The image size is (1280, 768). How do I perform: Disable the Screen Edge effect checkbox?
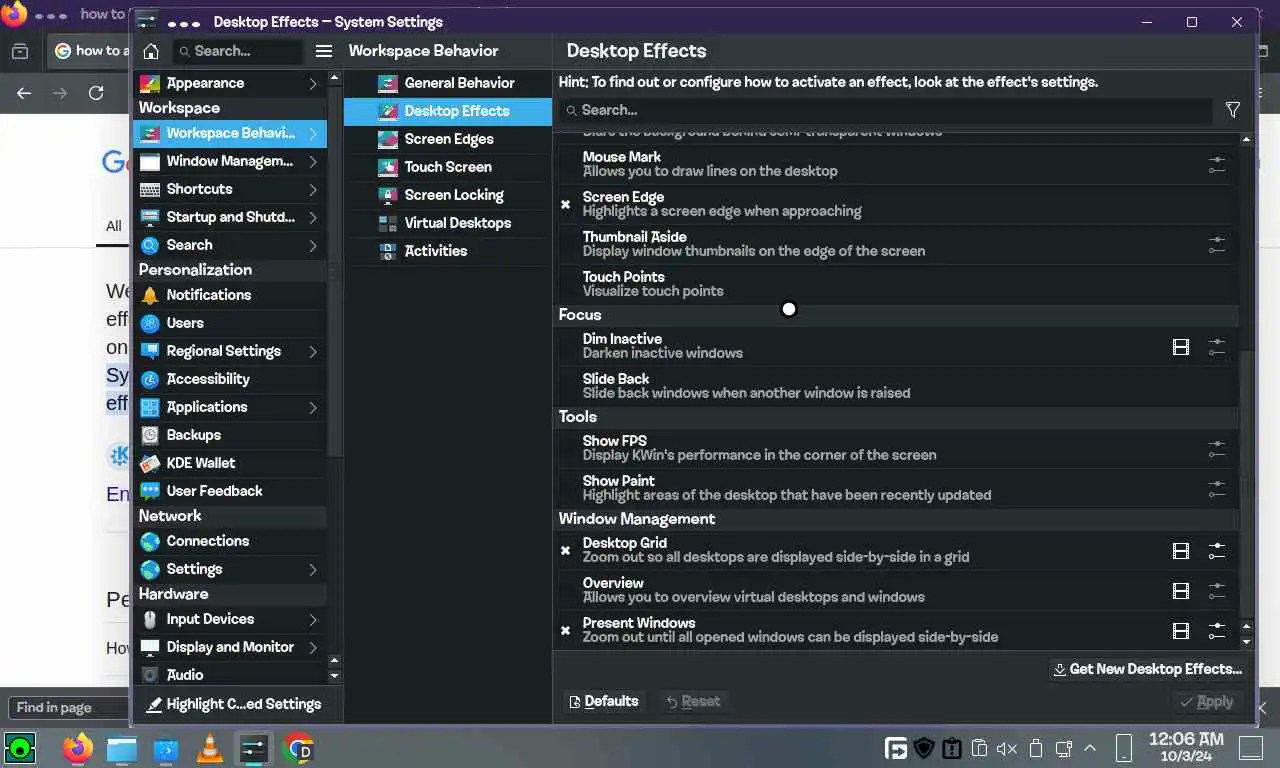[565, 204]
